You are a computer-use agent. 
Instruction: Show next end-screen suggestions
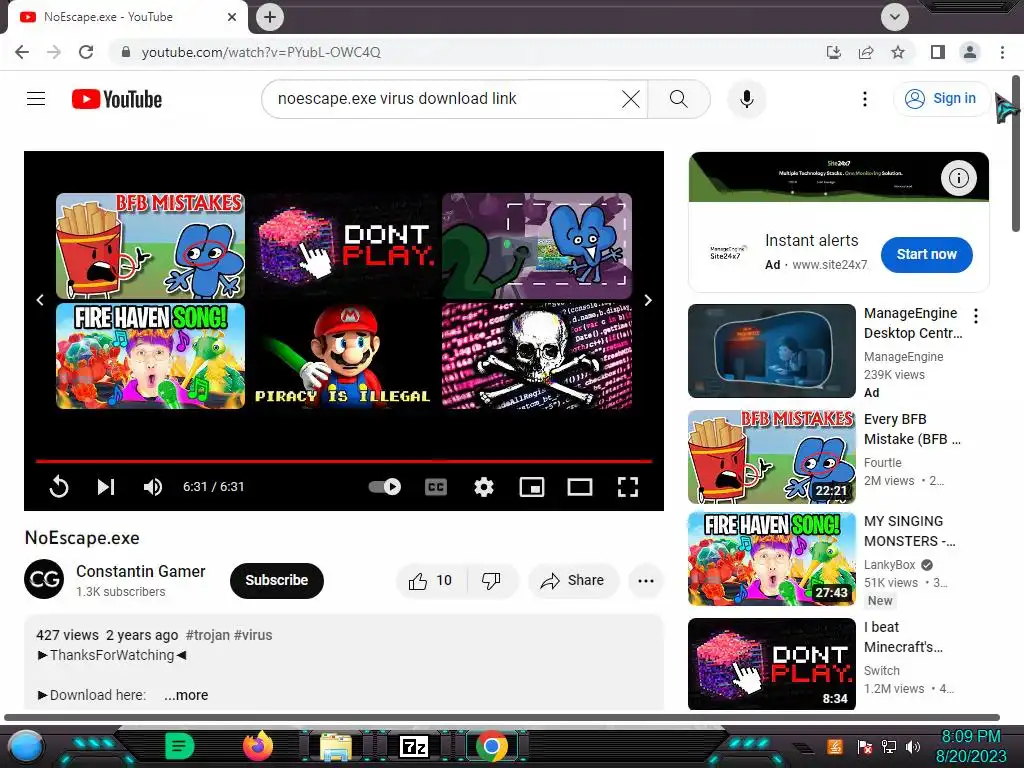(648, 300)
